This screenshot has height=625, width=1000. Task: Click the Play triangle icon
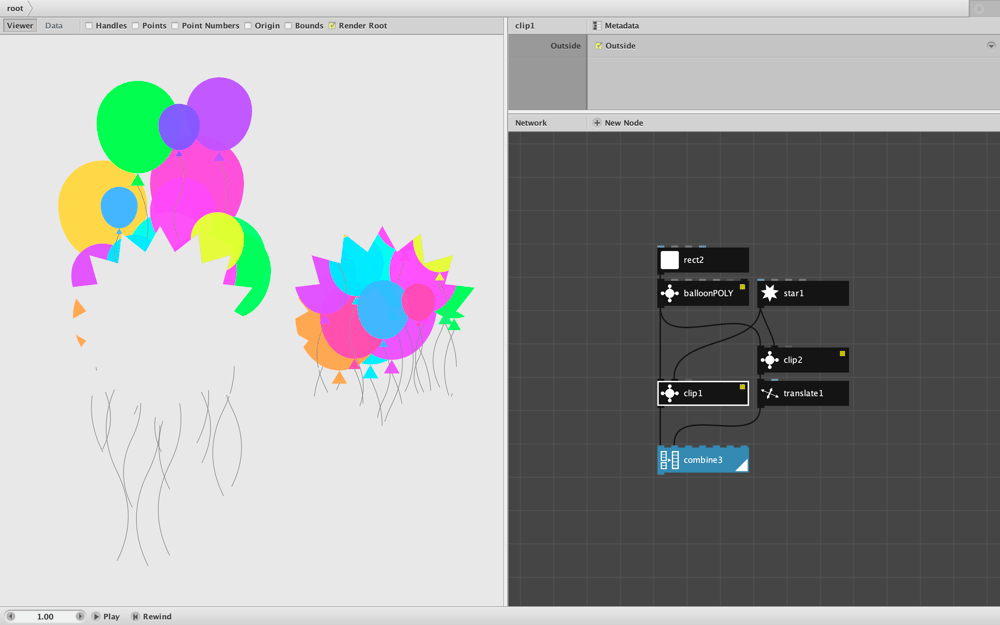(96, 616)
